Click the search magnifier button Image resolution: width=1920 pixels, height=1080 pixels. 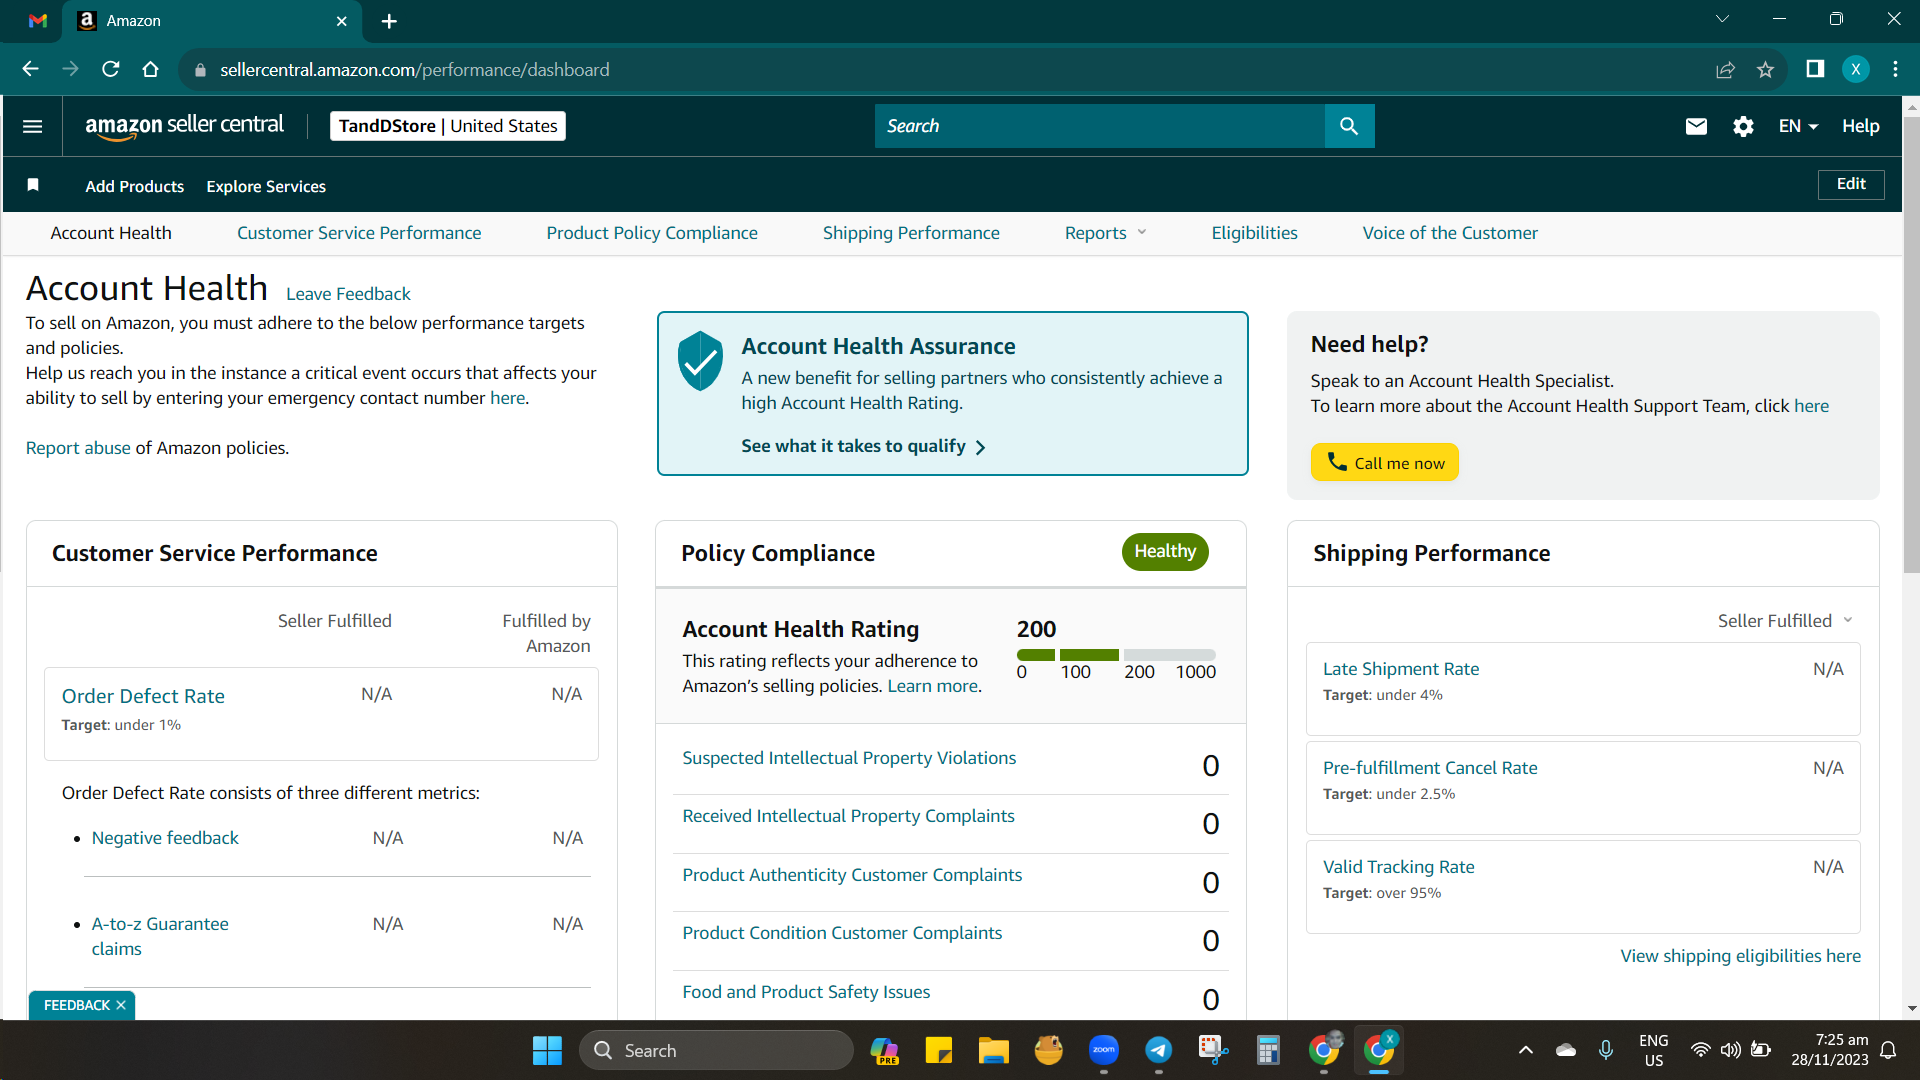1349,126
